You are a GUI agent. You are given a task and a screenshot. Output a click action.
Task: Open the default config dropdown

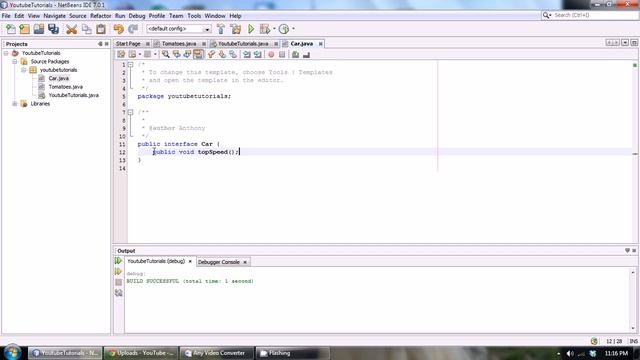tap(207, 29)
